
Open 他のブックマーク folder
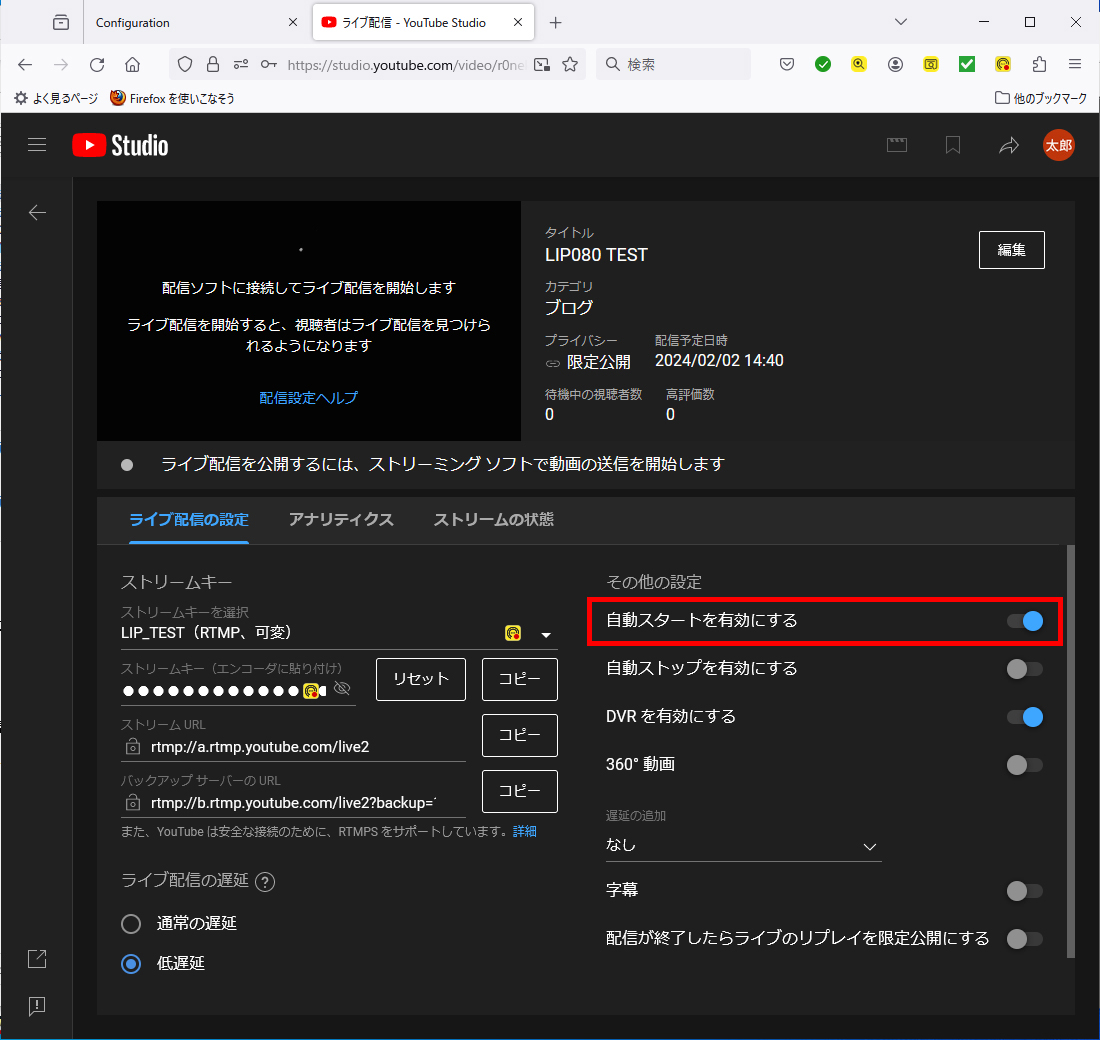point(1041,98)
